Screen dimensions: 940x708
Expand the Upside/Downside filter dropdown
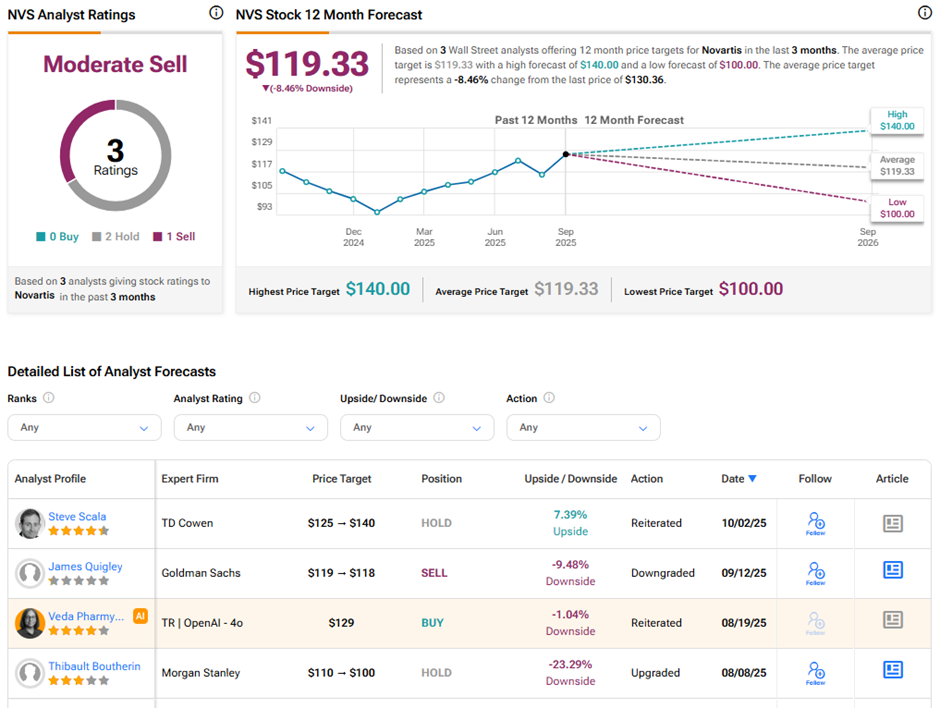click(x=416, y=427)
